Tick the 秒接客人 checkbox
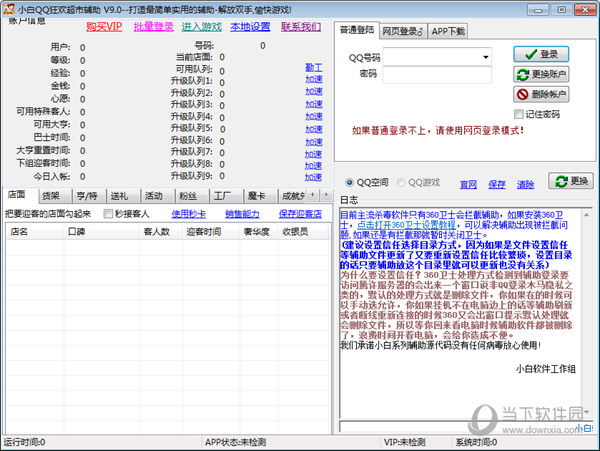This screenshot has height=451, width=600. tap(108, 213)
